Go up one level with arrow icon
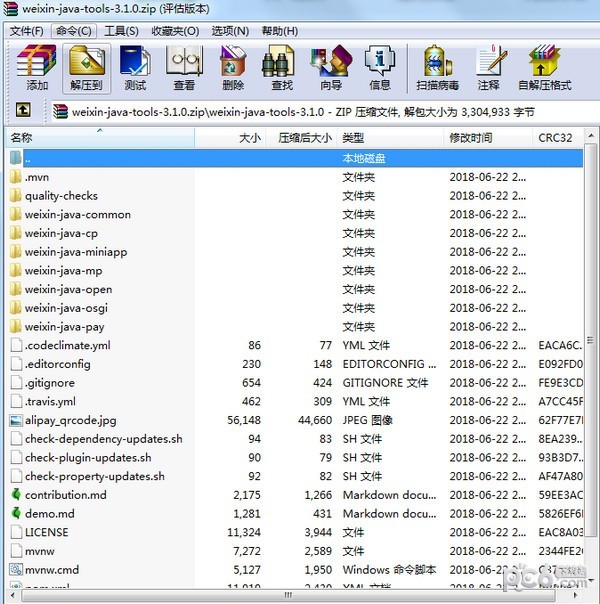Image resolution: width=600 pixels, height=604 pixels. 23,111
